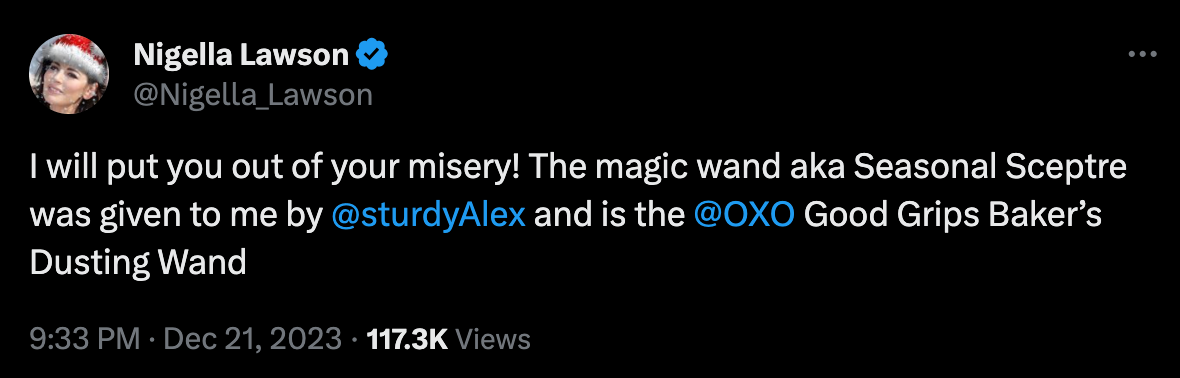Click the words 'Dusting Wand'
1180x378 pixels.
[138, 263]
